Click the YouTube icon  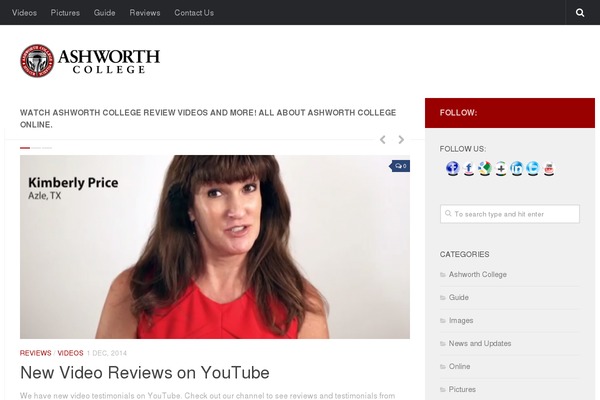tap(549, 168)
